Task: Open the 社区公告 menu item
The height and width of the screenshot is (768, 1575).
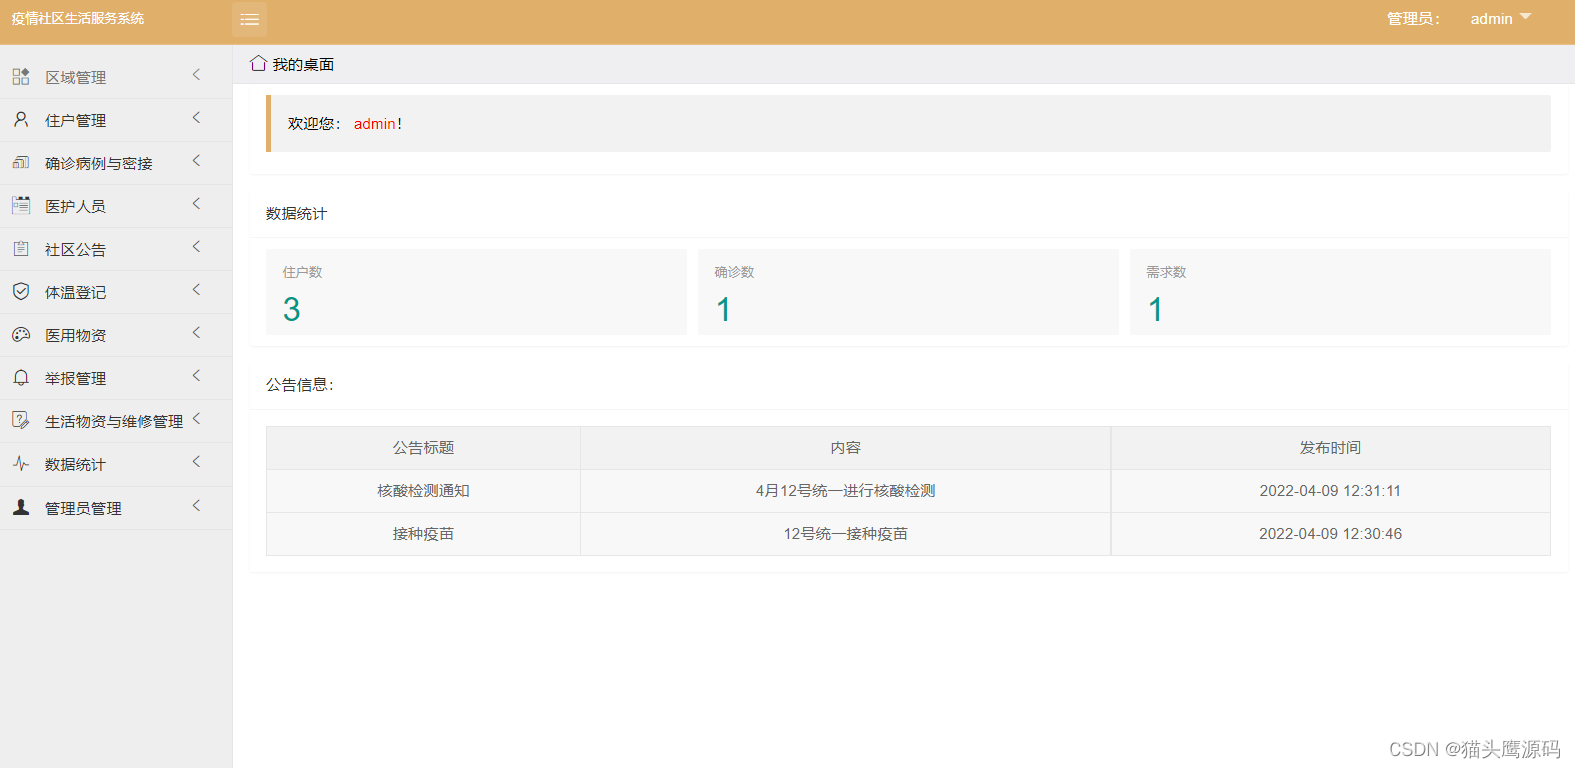Action: (116, 249)
